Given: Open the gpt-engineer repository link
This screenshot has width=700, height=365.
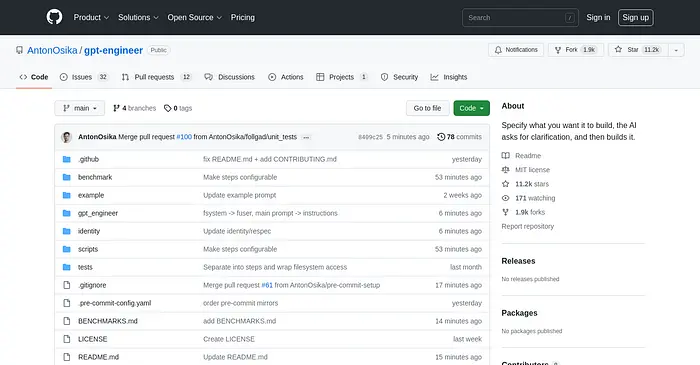Looking at the screenshot, I should pos(113,50).
